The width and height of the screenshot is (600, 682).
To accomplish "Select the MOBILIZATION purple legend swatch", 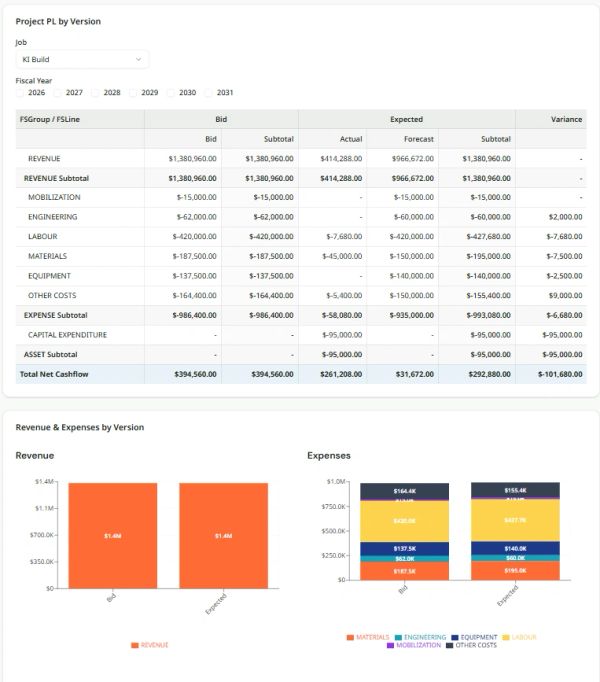I will (390, 645).
